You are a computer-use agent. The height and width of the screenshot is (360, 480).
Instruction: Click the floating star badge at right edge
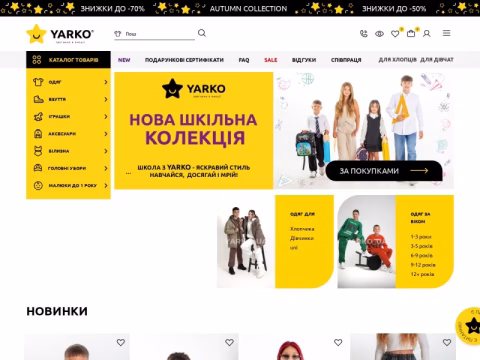[469, 326]
